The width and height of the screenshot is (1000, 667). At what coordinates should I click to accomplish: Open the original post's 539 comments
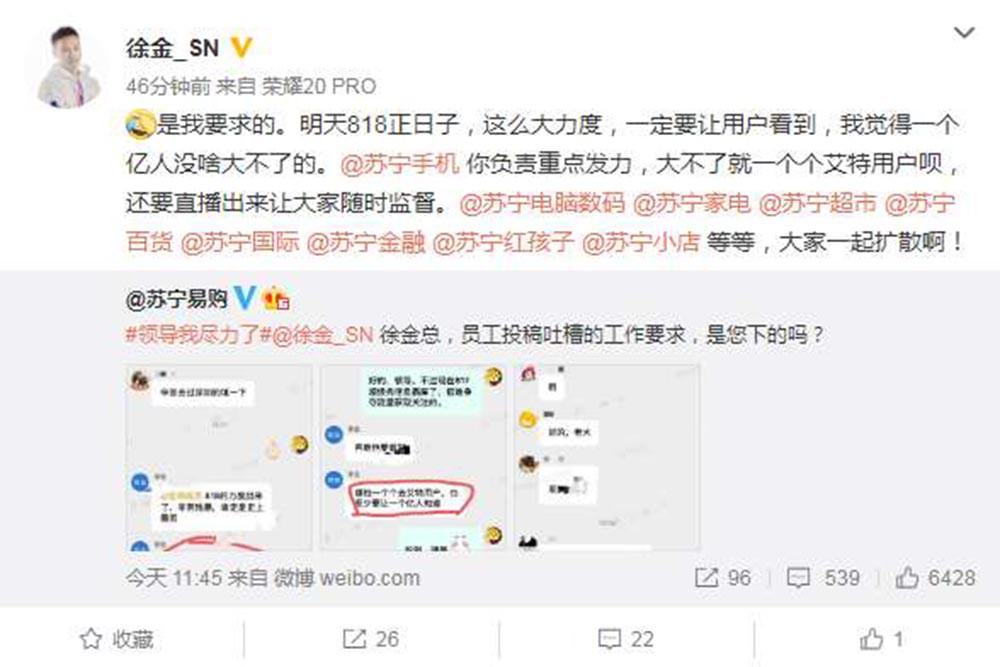coord(823,578)
